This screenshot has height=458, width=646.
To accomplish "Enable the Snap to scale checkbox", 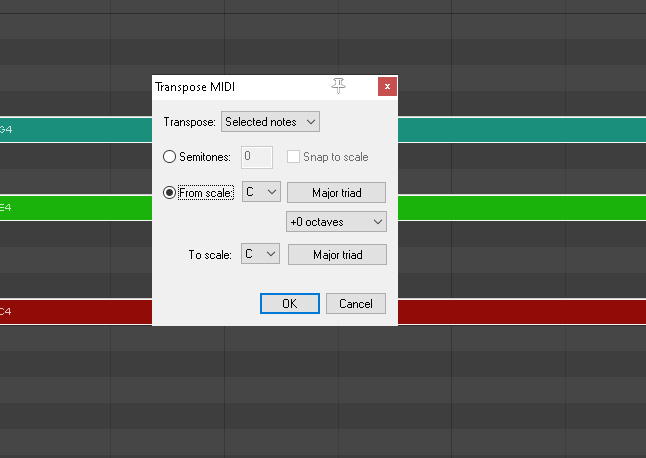I will tap(293, 157).
